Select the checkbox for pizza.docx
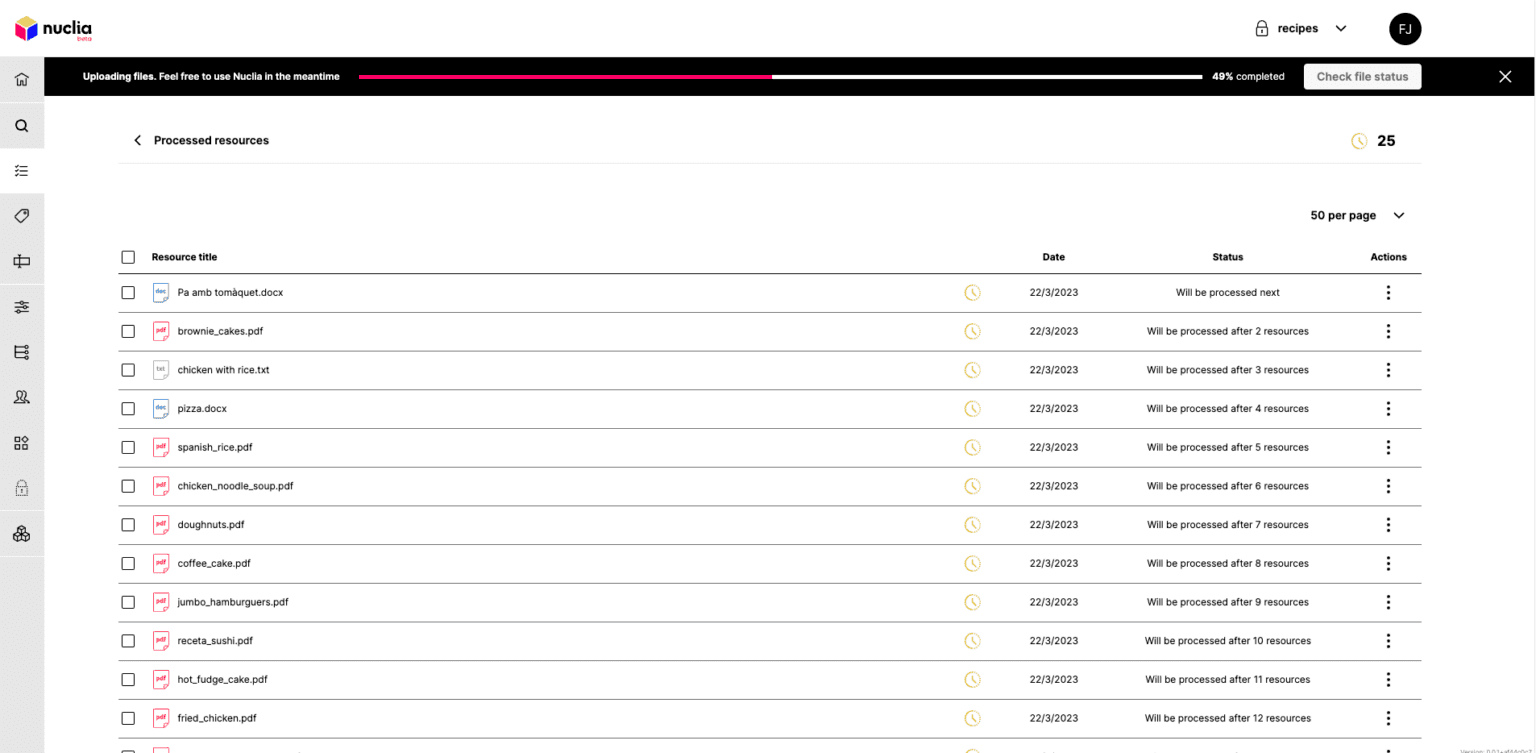The height and width of the screenshot is (753, 1536). tap(128, 408)
